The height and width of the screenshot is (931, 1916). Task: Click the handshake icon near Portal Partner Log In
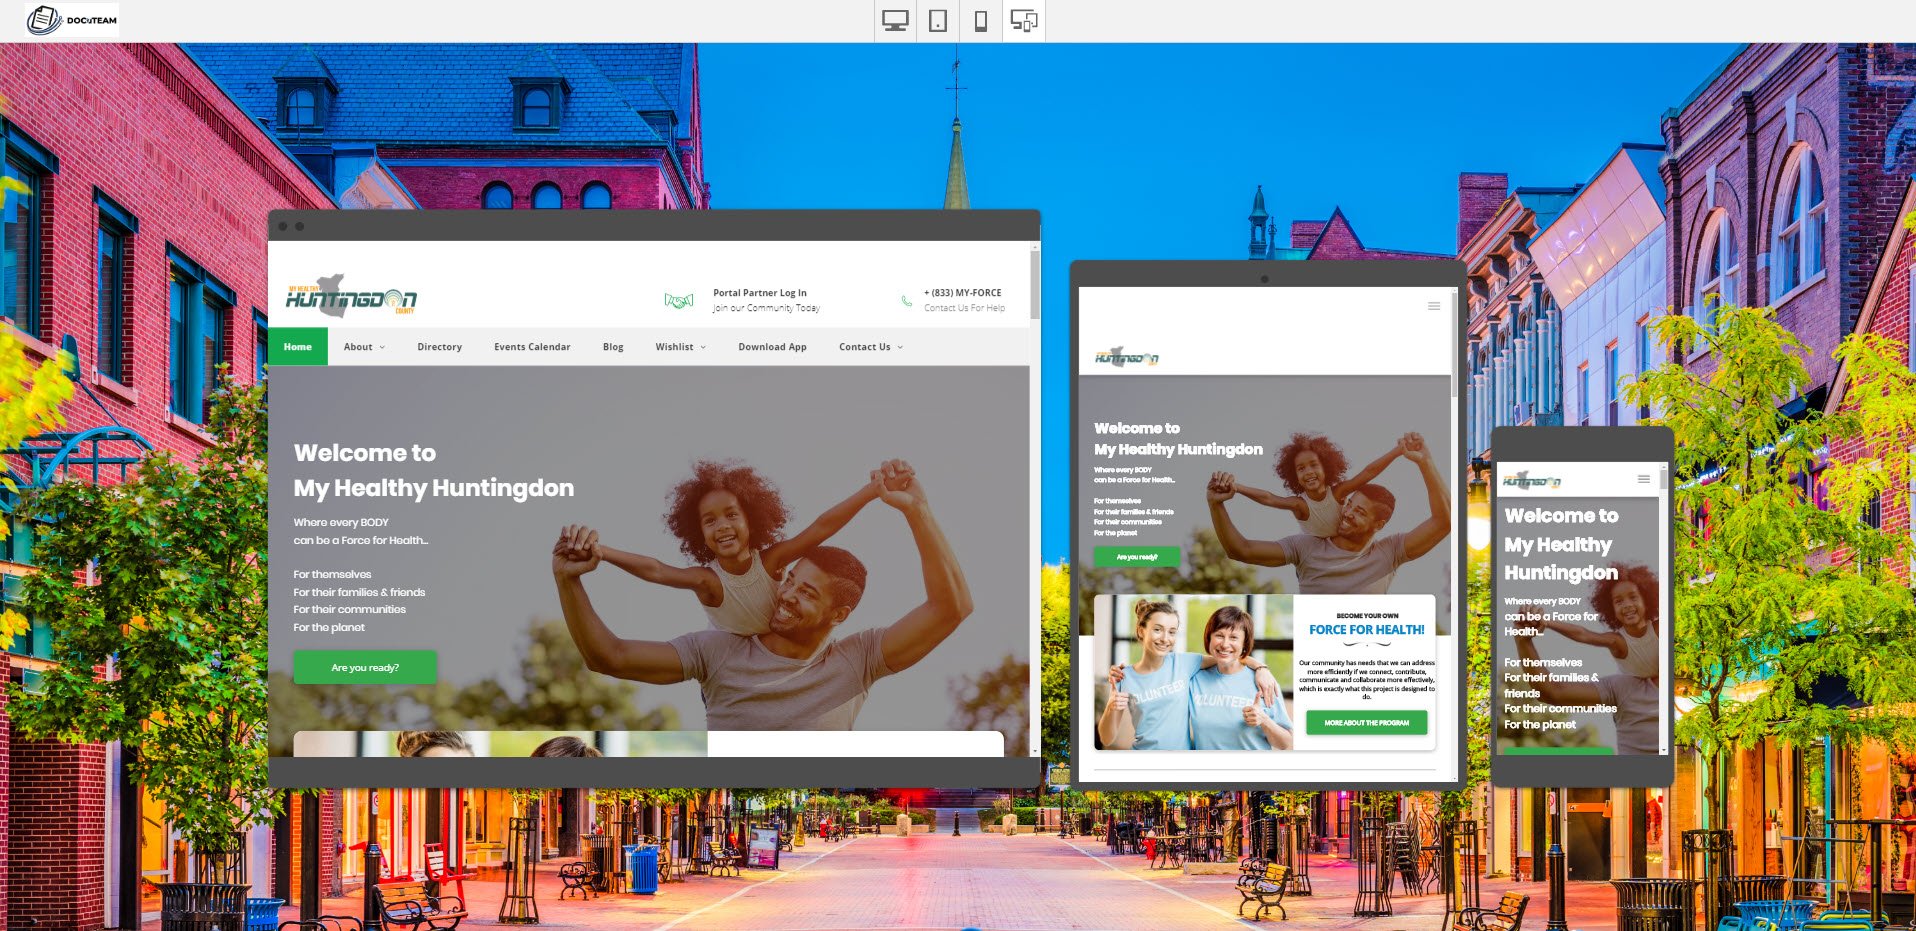(677, 299)
